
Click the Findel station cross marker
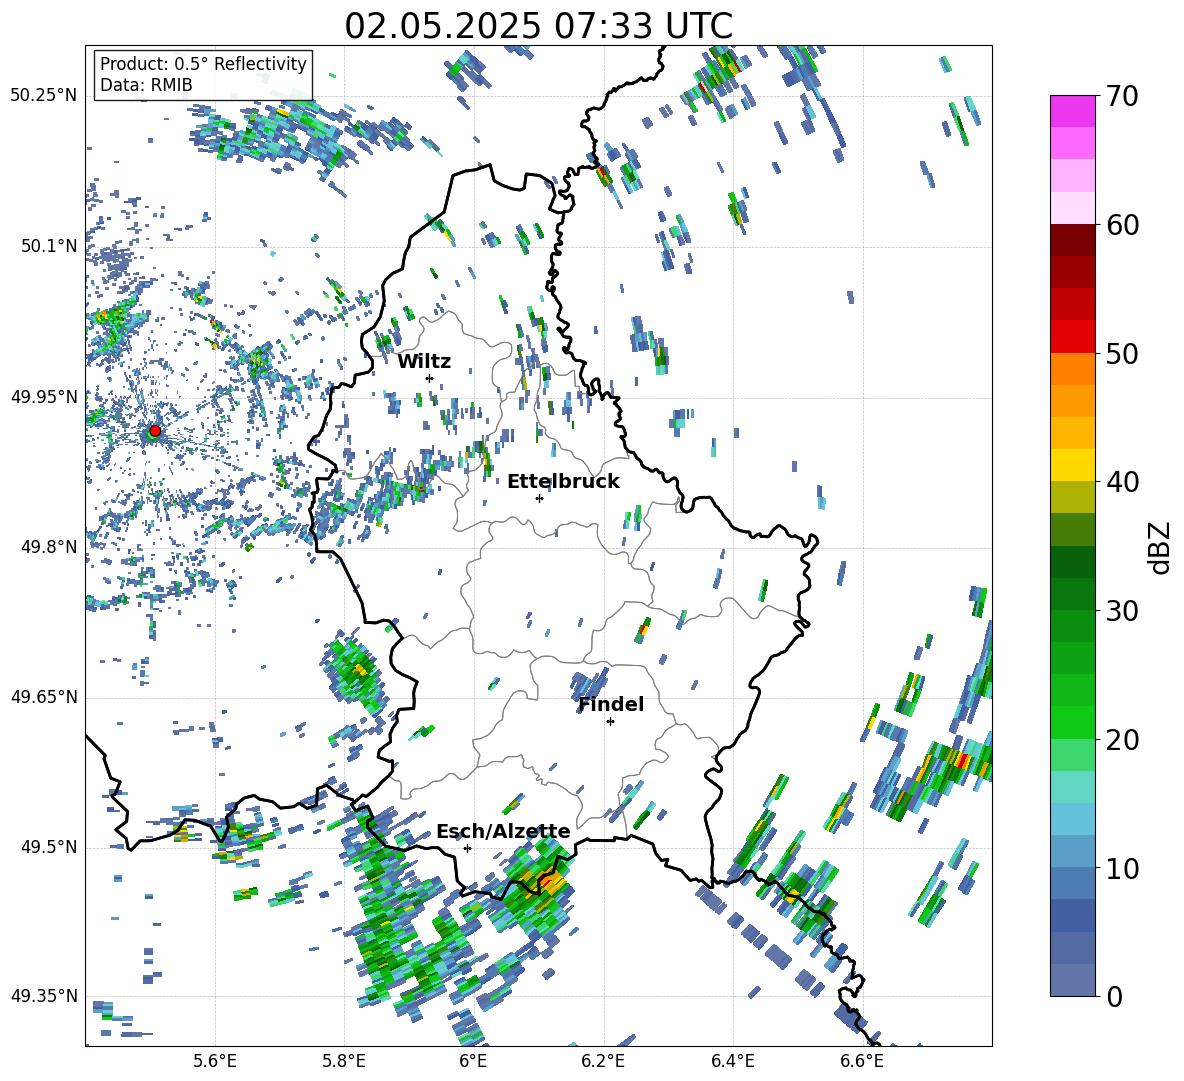click(610, 722)
